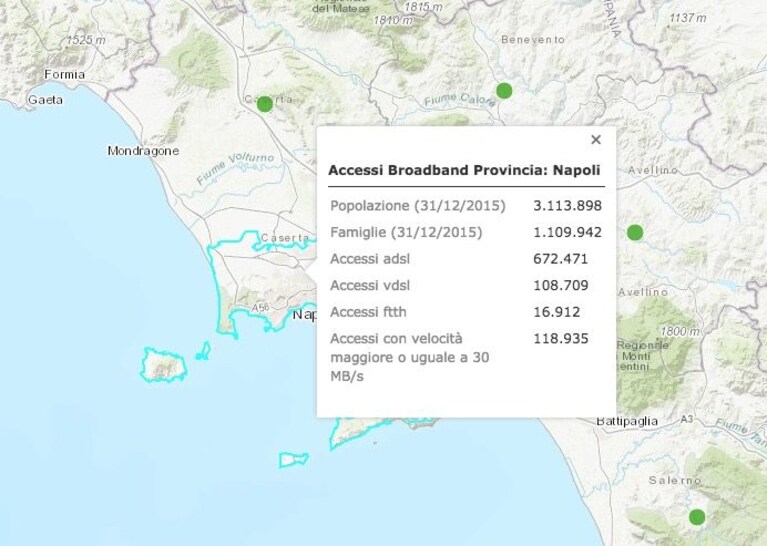Select the ftth value 16.912

coord(557,312)
